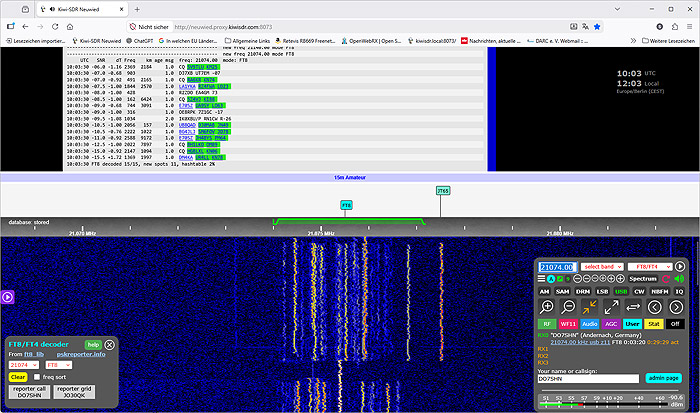Click the red refresh arrow icon

pyautogui.click(x=666, y=279)
